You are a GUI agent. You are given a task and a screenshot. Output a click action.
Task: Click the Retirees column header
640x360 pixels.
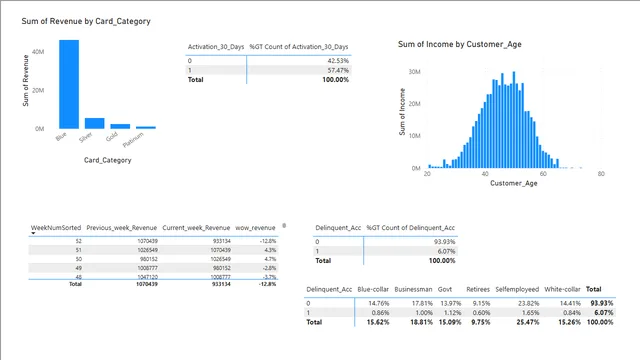tap(478, 289)
